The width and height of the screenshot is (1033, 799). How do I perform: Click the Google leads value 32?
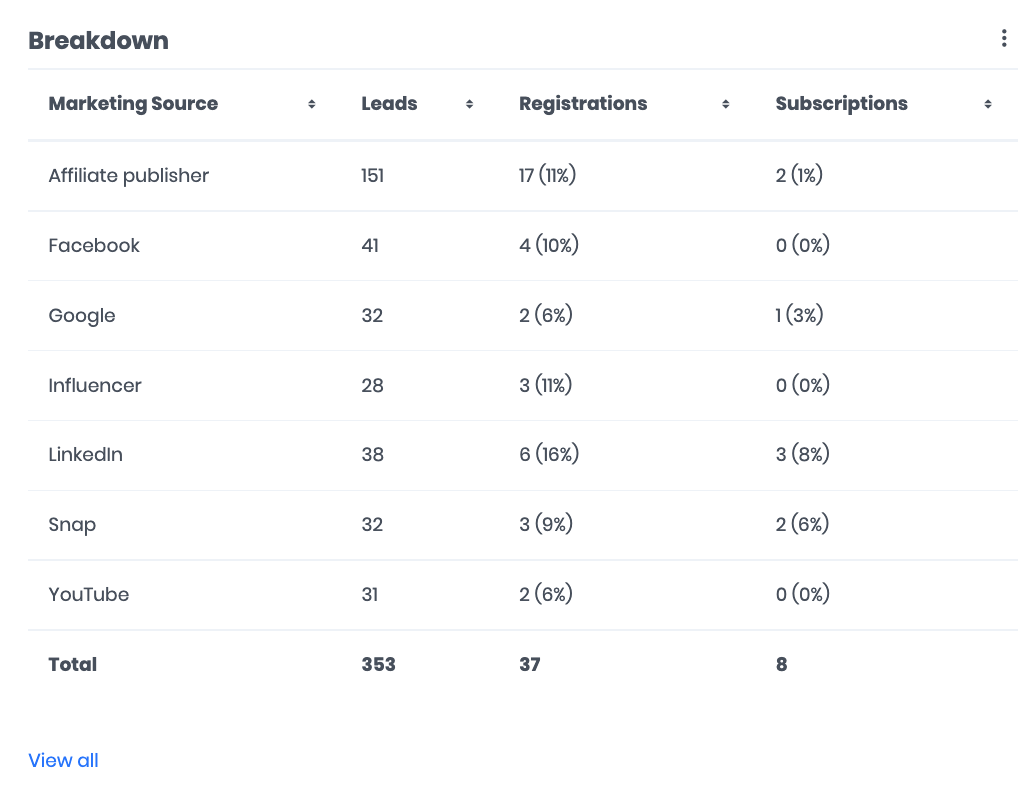tap(370, 314)
